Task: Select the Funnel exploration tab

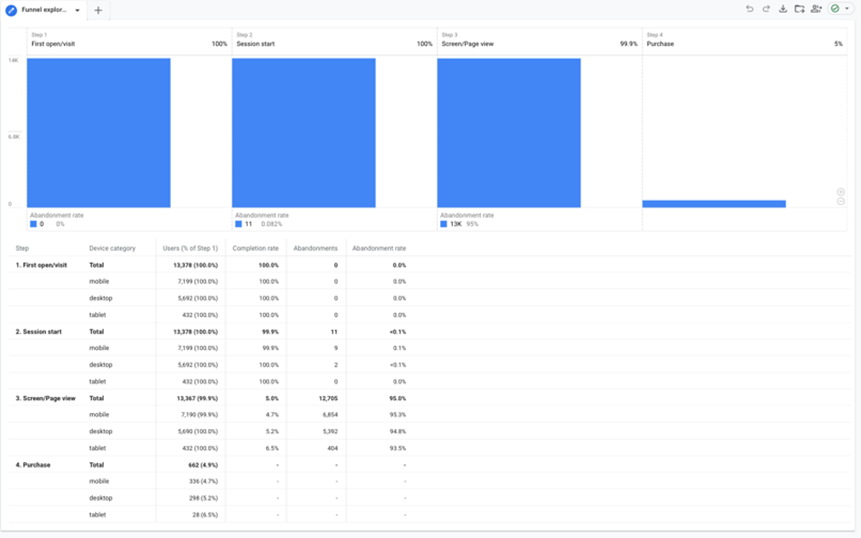Action: pos(43,10)
